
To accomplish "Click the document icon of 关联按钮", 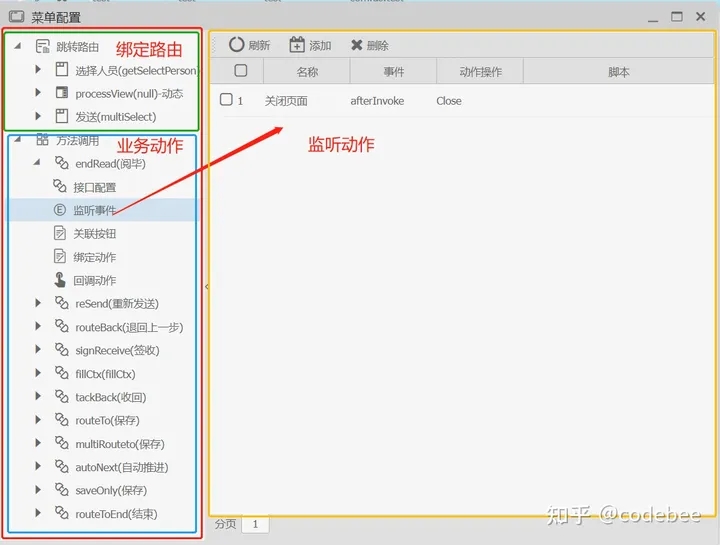I will (60, 233).
